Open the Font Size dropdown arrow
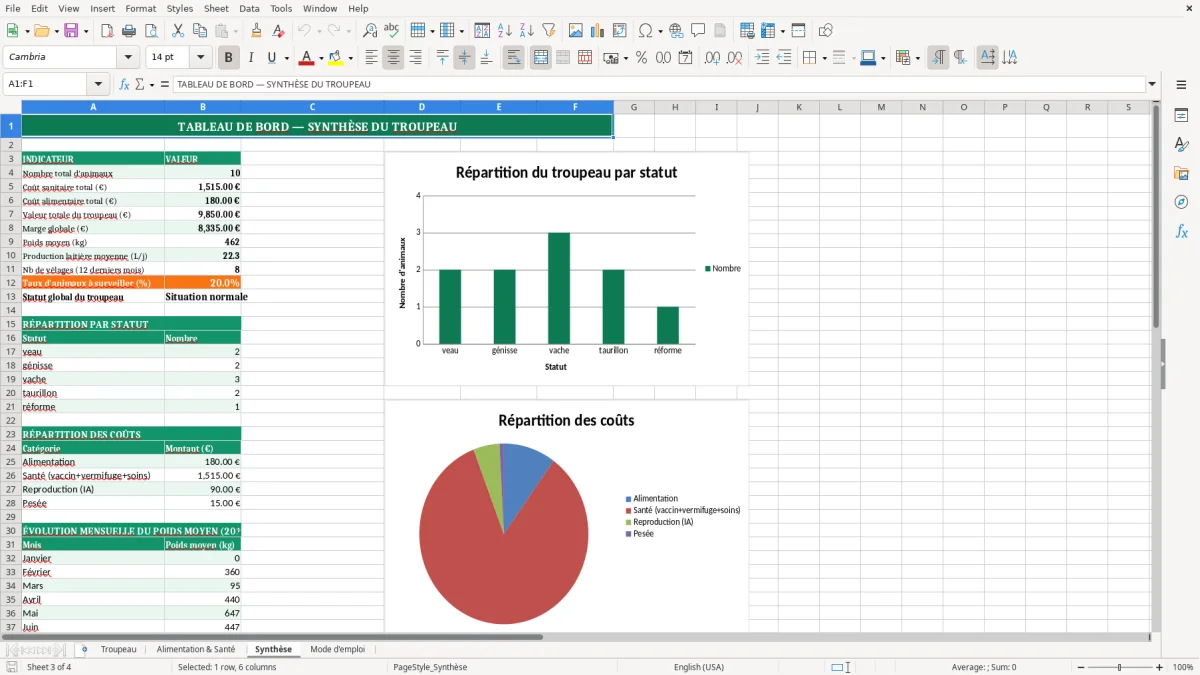1200x675 pixels. 201,58
